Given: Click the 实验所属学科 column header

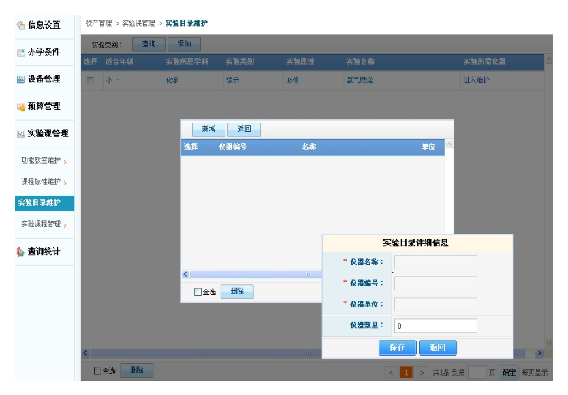Looking at the screenshot, I should click(x=187, y=62).
